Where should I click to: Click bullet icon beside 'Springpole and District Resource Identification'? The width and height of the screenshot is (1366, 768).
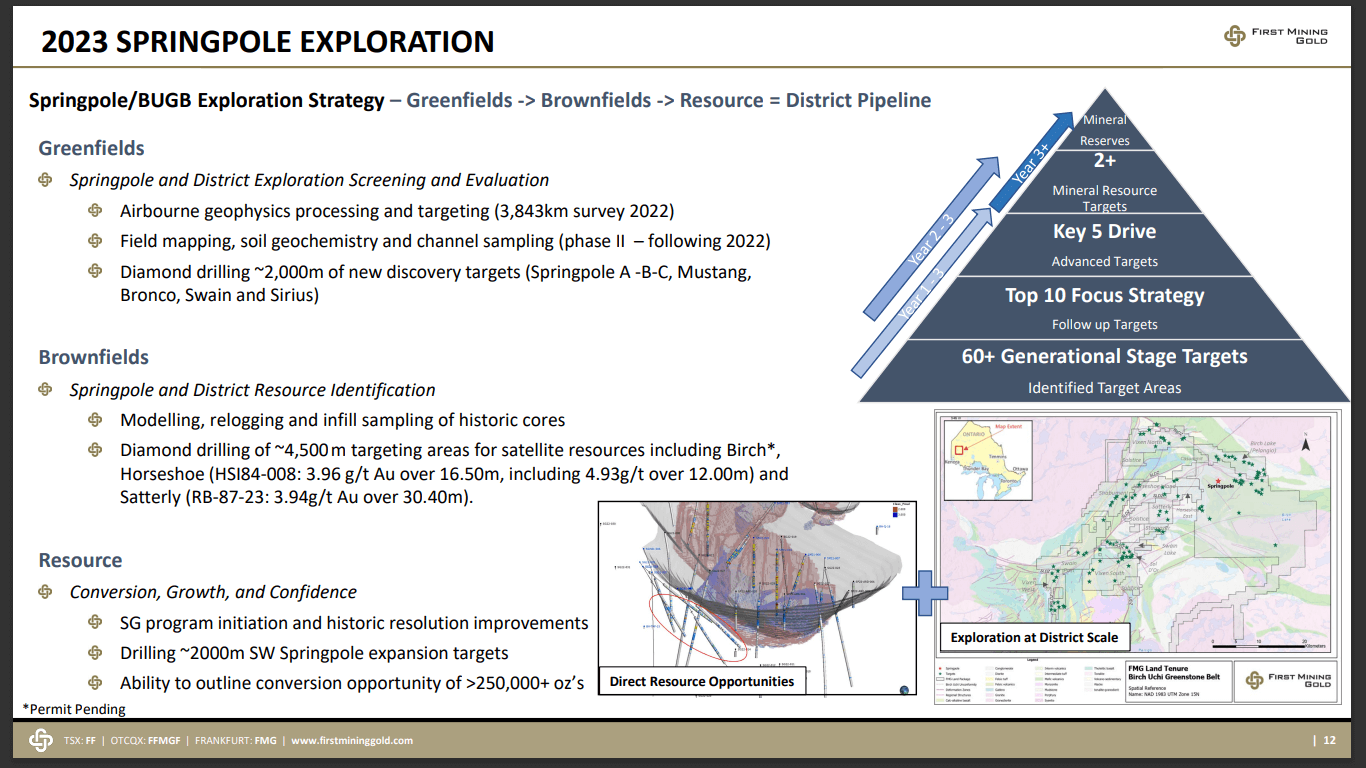coord(45,389)
